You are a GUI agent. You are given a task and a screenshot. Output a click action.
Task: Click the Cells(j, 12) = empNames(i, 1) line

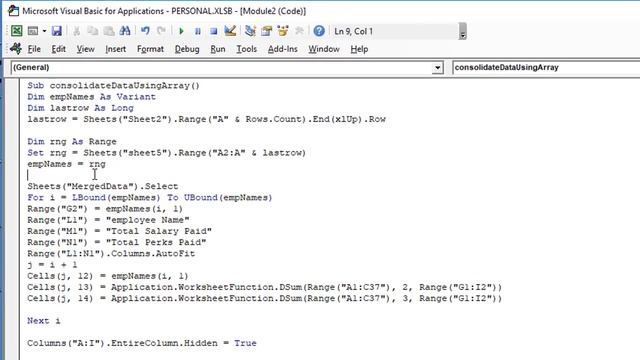click(x=108, y=276)
